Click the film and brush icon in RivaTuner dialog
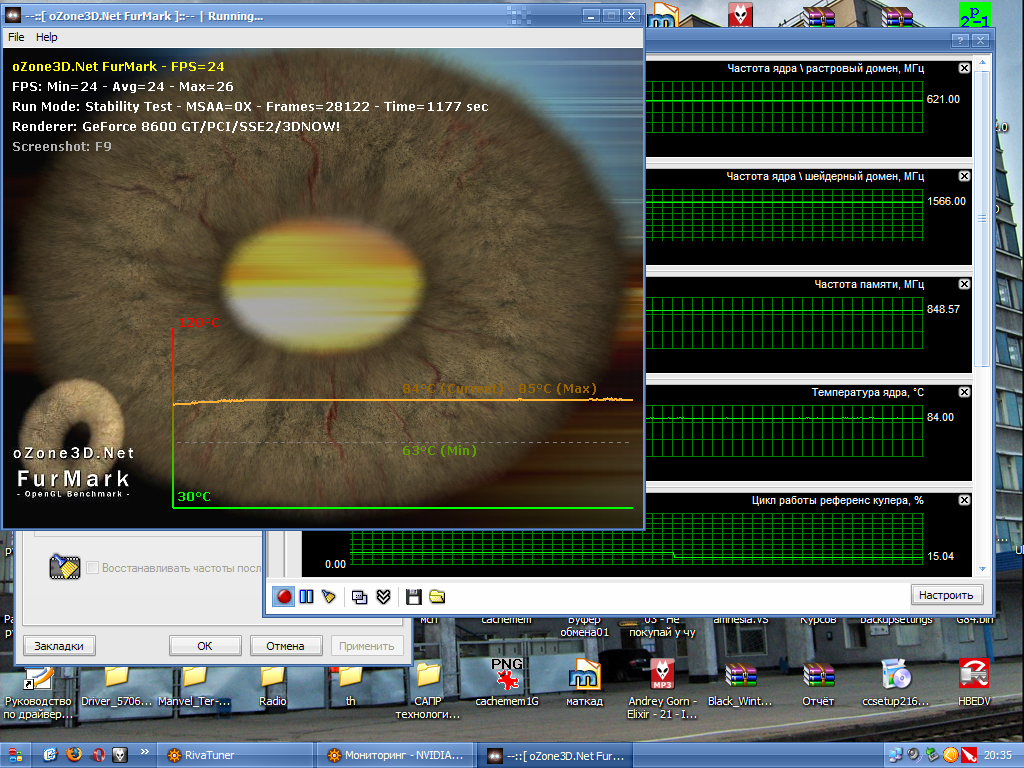The width and height of the screenshot is (1024, 768). coord(64,567)
